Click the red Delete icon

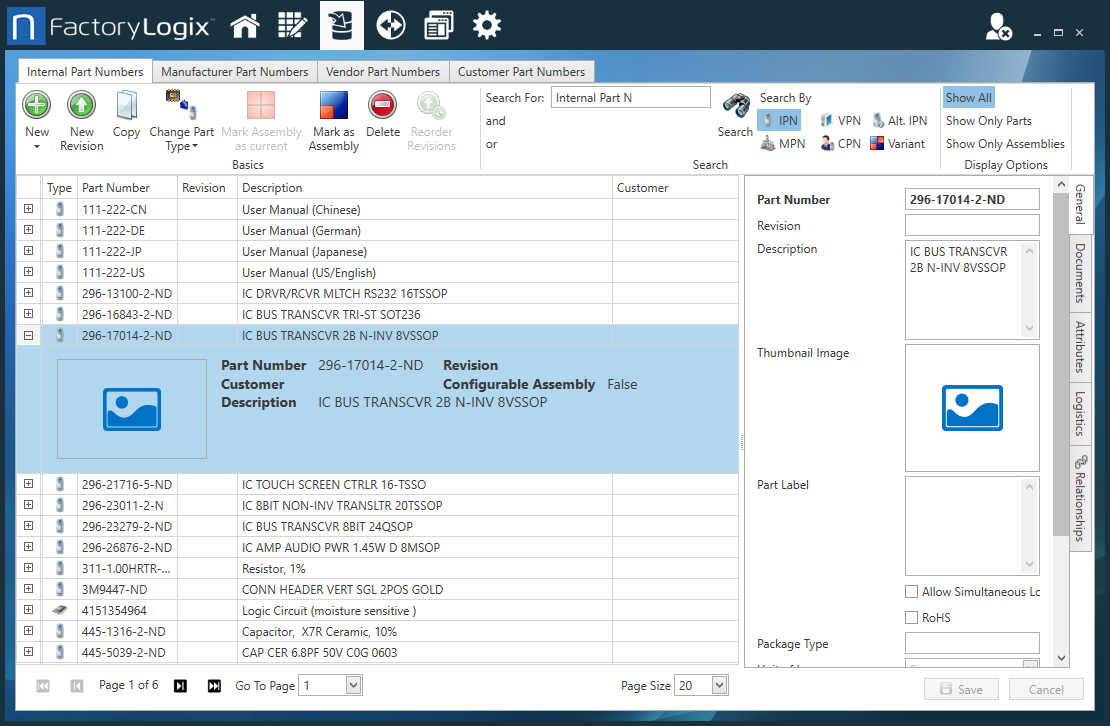pos(382,105)
